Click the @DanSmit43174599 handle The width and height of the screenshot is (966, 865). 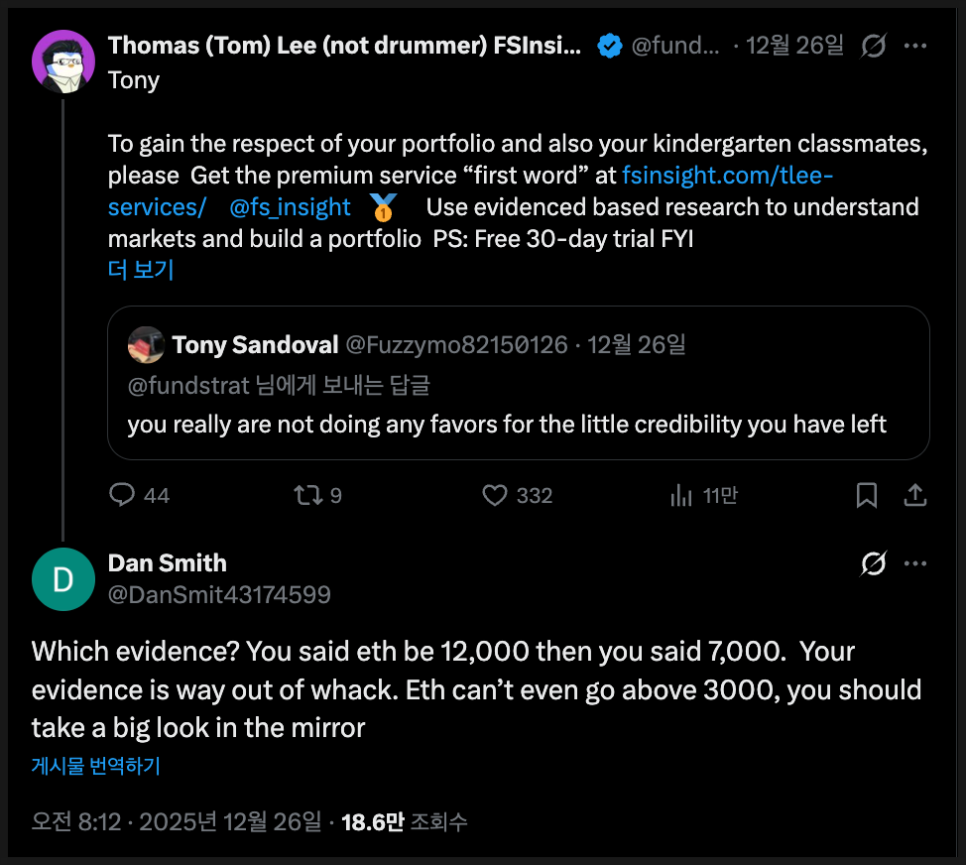[x=219, y=595]
